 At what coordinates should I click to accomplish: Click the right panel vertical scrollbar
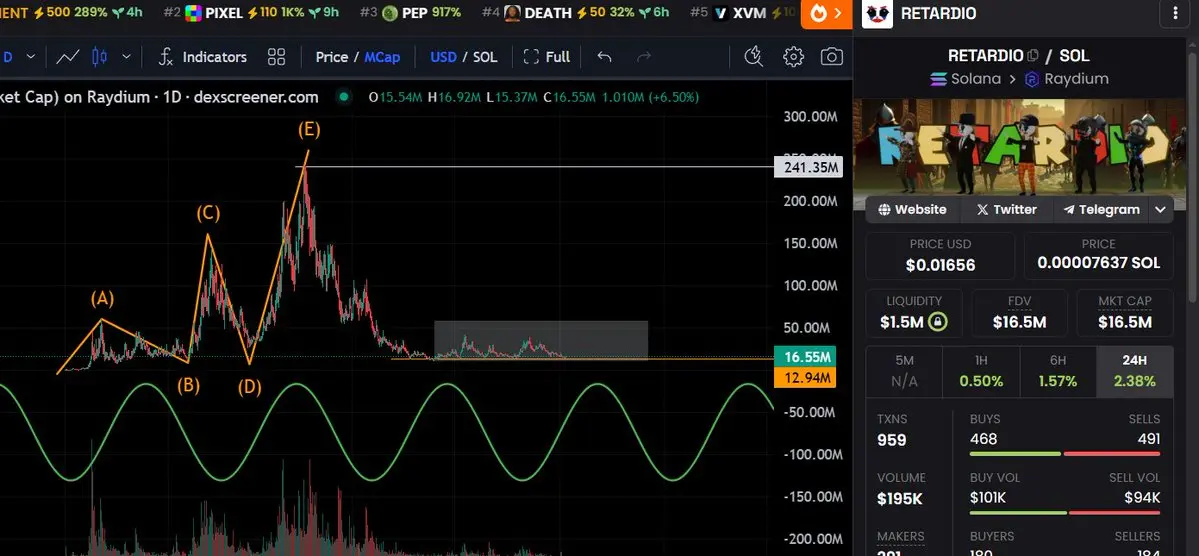[1193, 177]
